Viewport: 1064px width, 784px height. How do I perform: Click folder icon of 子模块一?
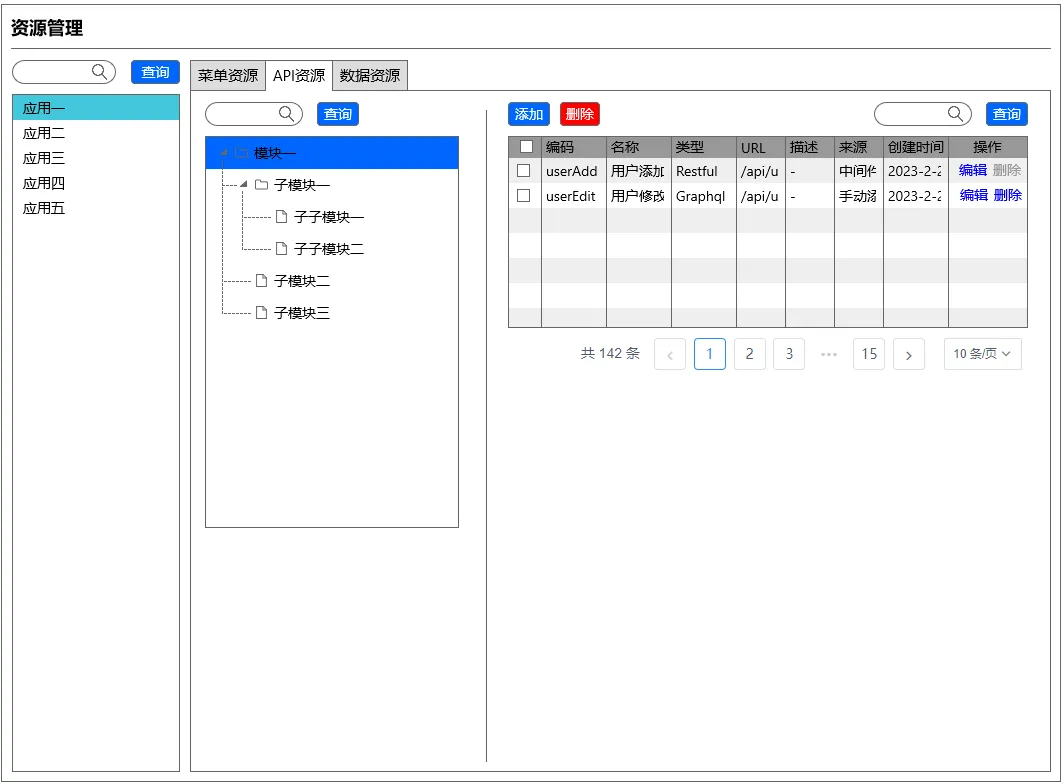click(261, 185)
